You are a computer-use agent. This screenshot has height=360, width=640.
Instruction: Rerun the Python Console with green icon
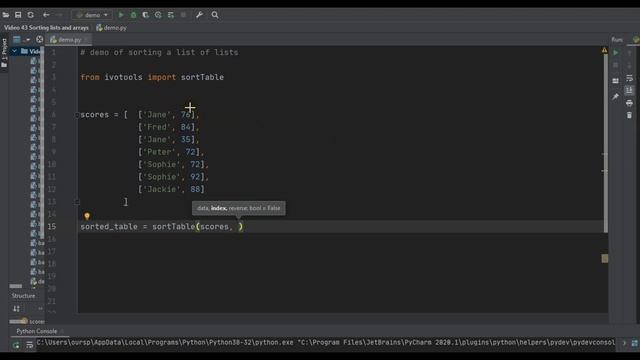click(x=16, y=345)
